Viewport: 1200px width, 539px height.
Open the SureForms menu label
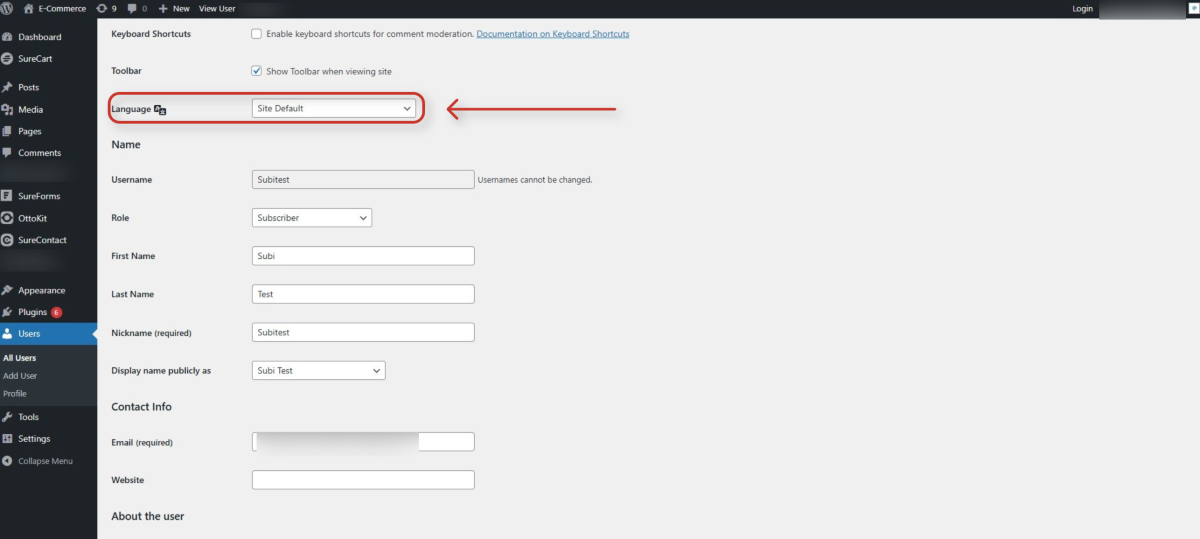[x=39, y=196]
